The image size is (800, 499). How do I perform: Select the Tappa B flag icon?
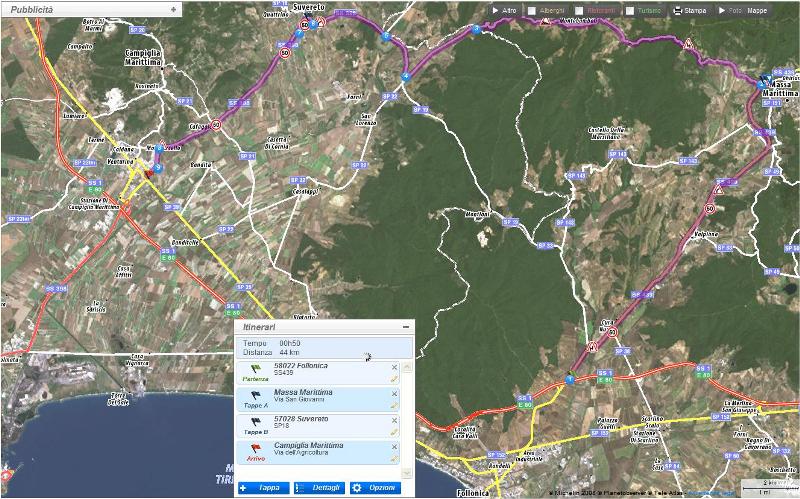(255, 422)
